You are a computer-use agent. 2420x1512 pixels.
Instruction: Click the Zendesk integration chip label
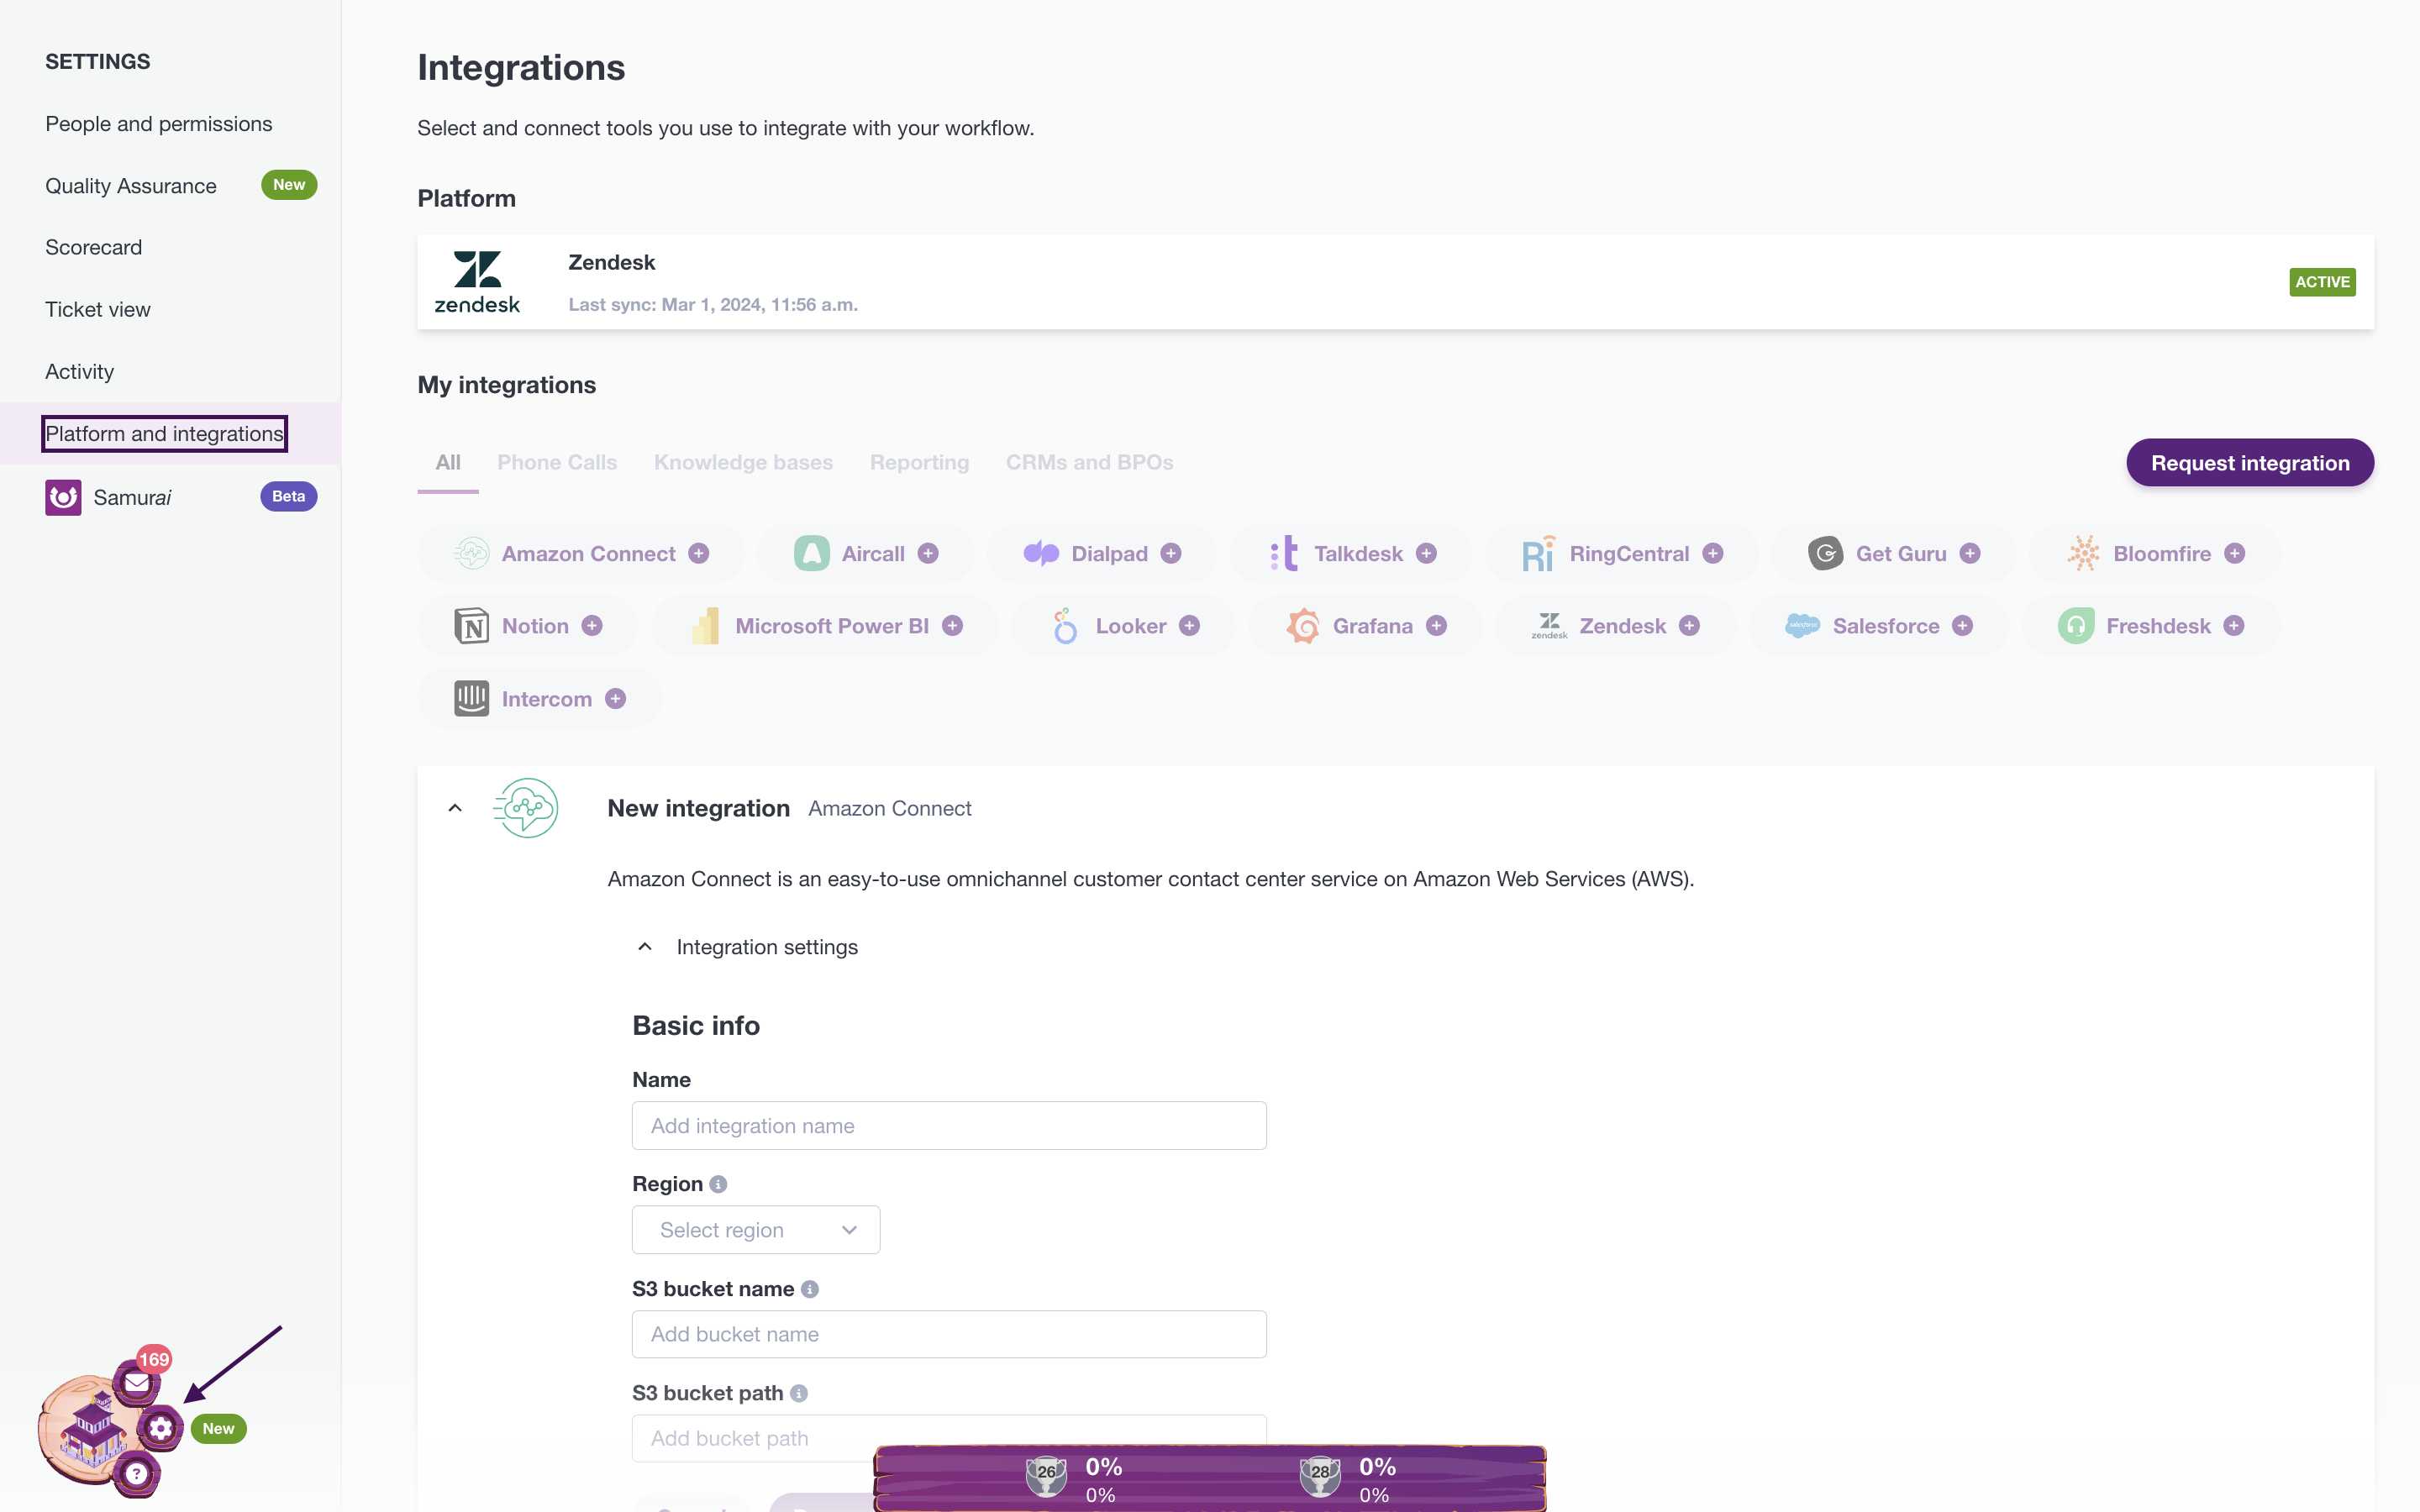pyautogui.click(x=1622, y=626)
